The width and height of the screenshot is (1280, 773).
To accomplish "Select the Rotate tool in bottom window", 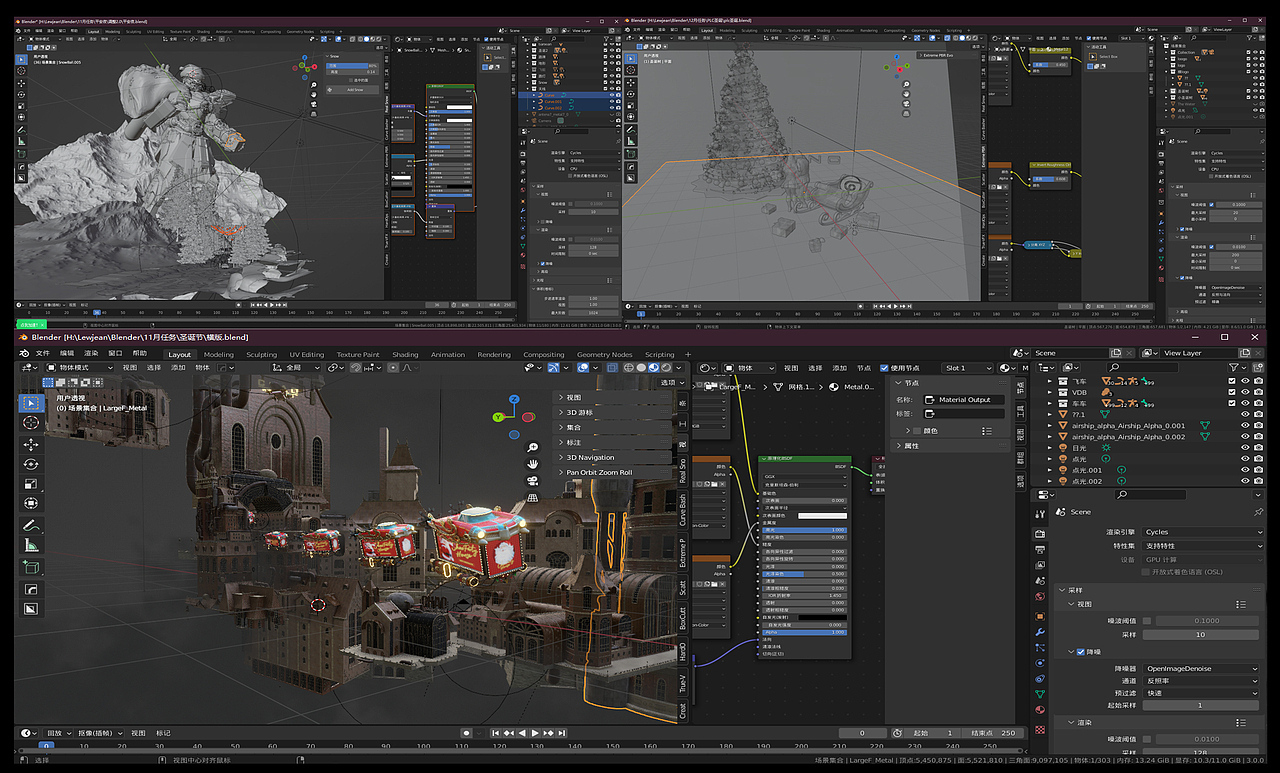I will [31, 464].
